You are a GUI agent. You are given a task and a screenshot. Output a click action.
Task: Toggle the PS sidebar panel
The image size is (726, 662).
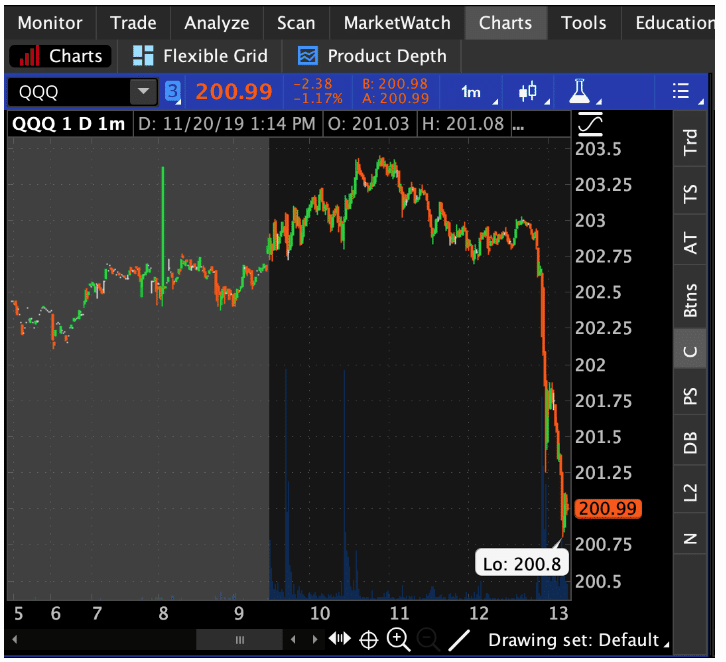pyautogui.click(x=690, y=396)
